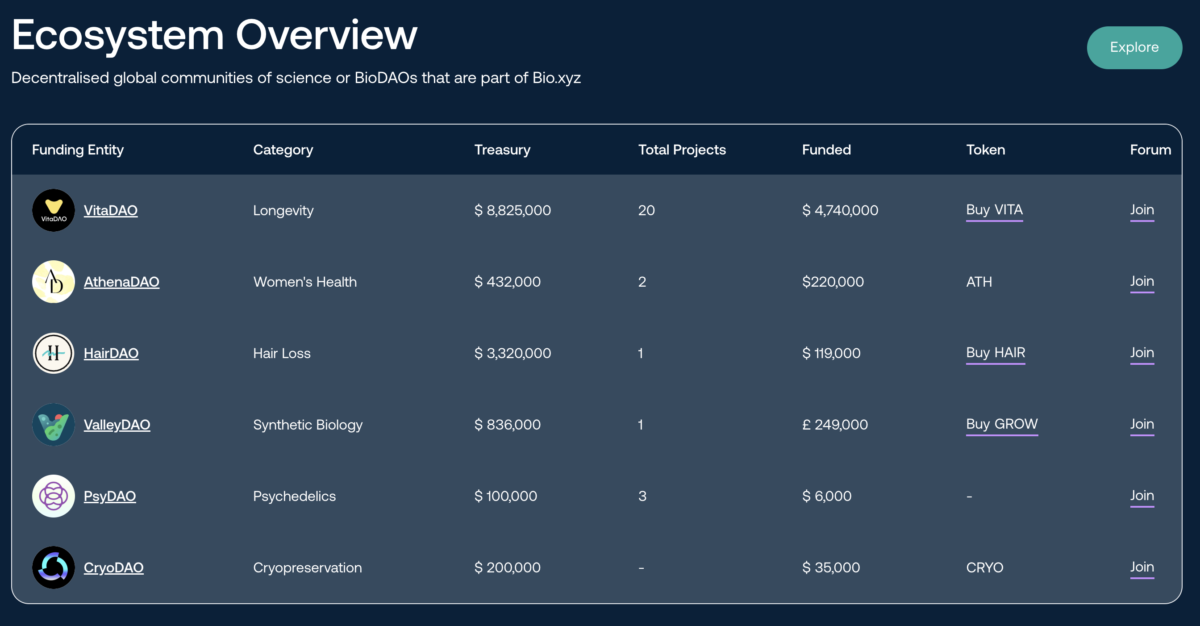The image size is (1200, 626).
Task: Click the Buy HAIR token link
Action: 995,353
